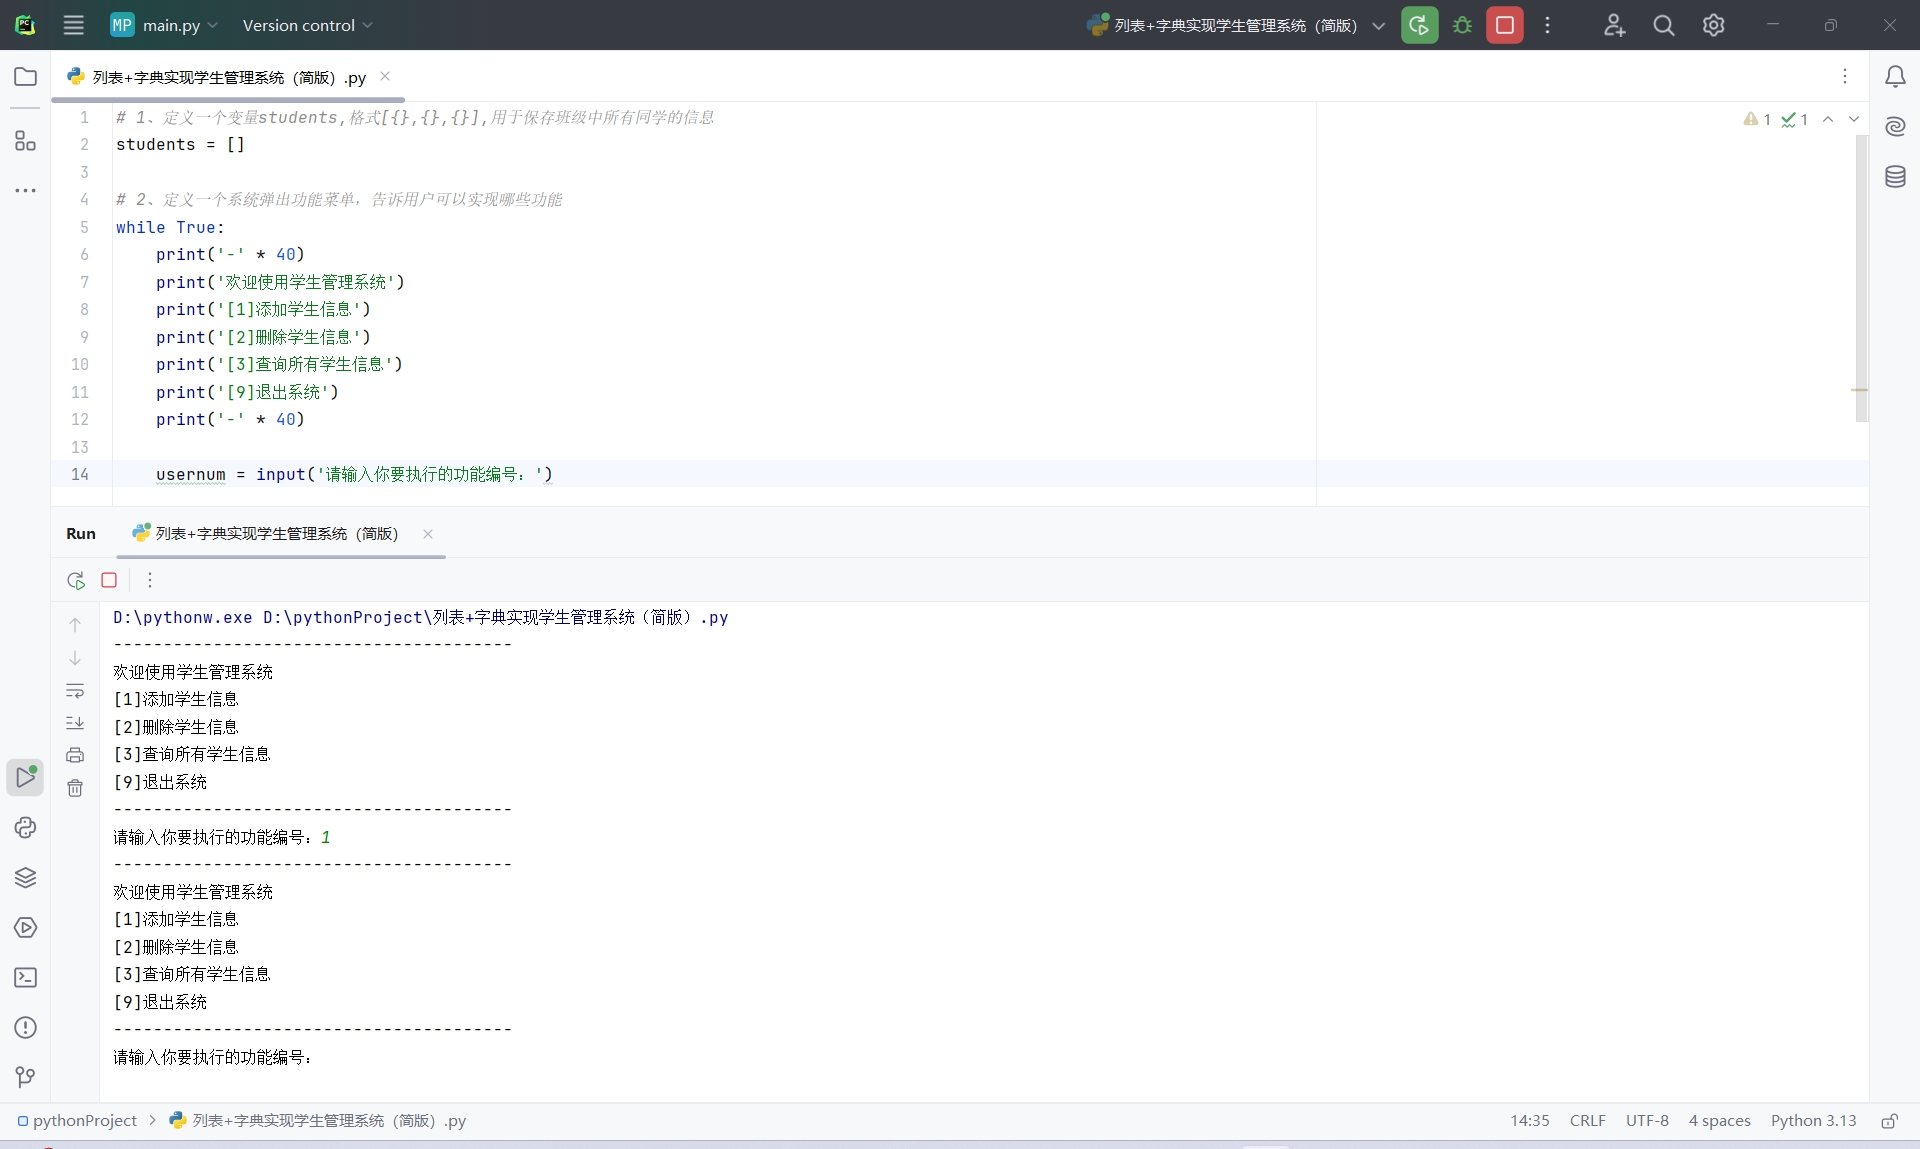
Task: Click Python 3.13 interpreter in status bar
Action: pyautogui.click(x=1813, y=1121)
